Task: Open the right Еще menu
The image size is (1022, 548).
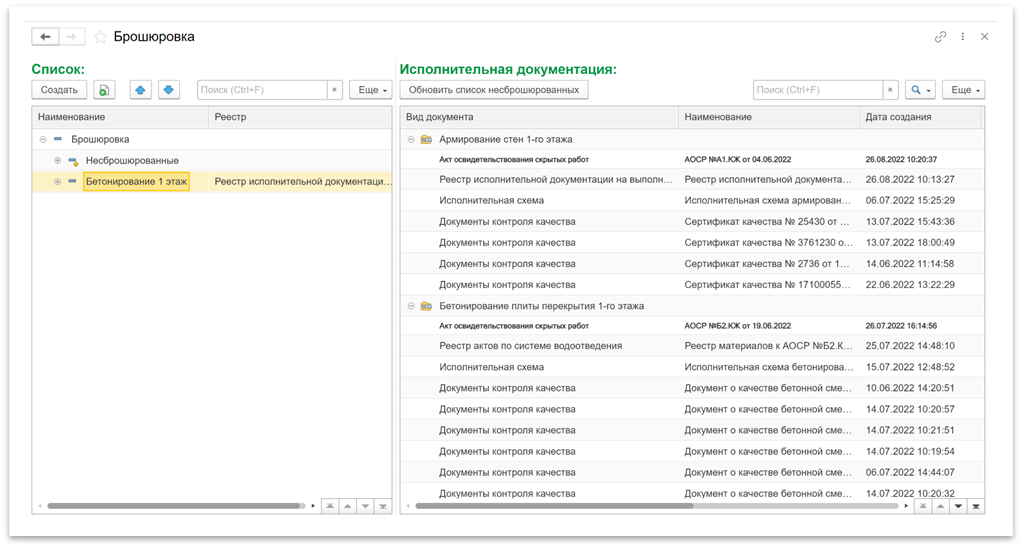Action: [x=963, y=90]
